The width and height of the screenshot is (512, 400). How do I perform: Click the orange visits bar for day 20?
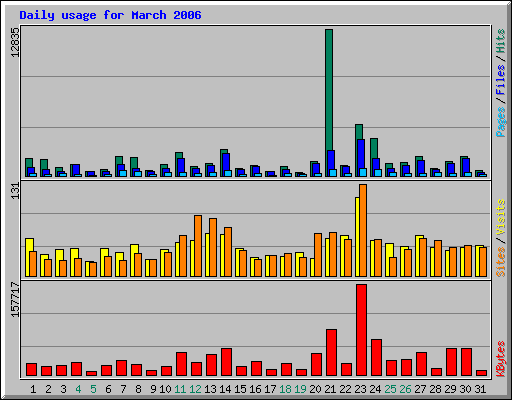click(x=318, y=255)
